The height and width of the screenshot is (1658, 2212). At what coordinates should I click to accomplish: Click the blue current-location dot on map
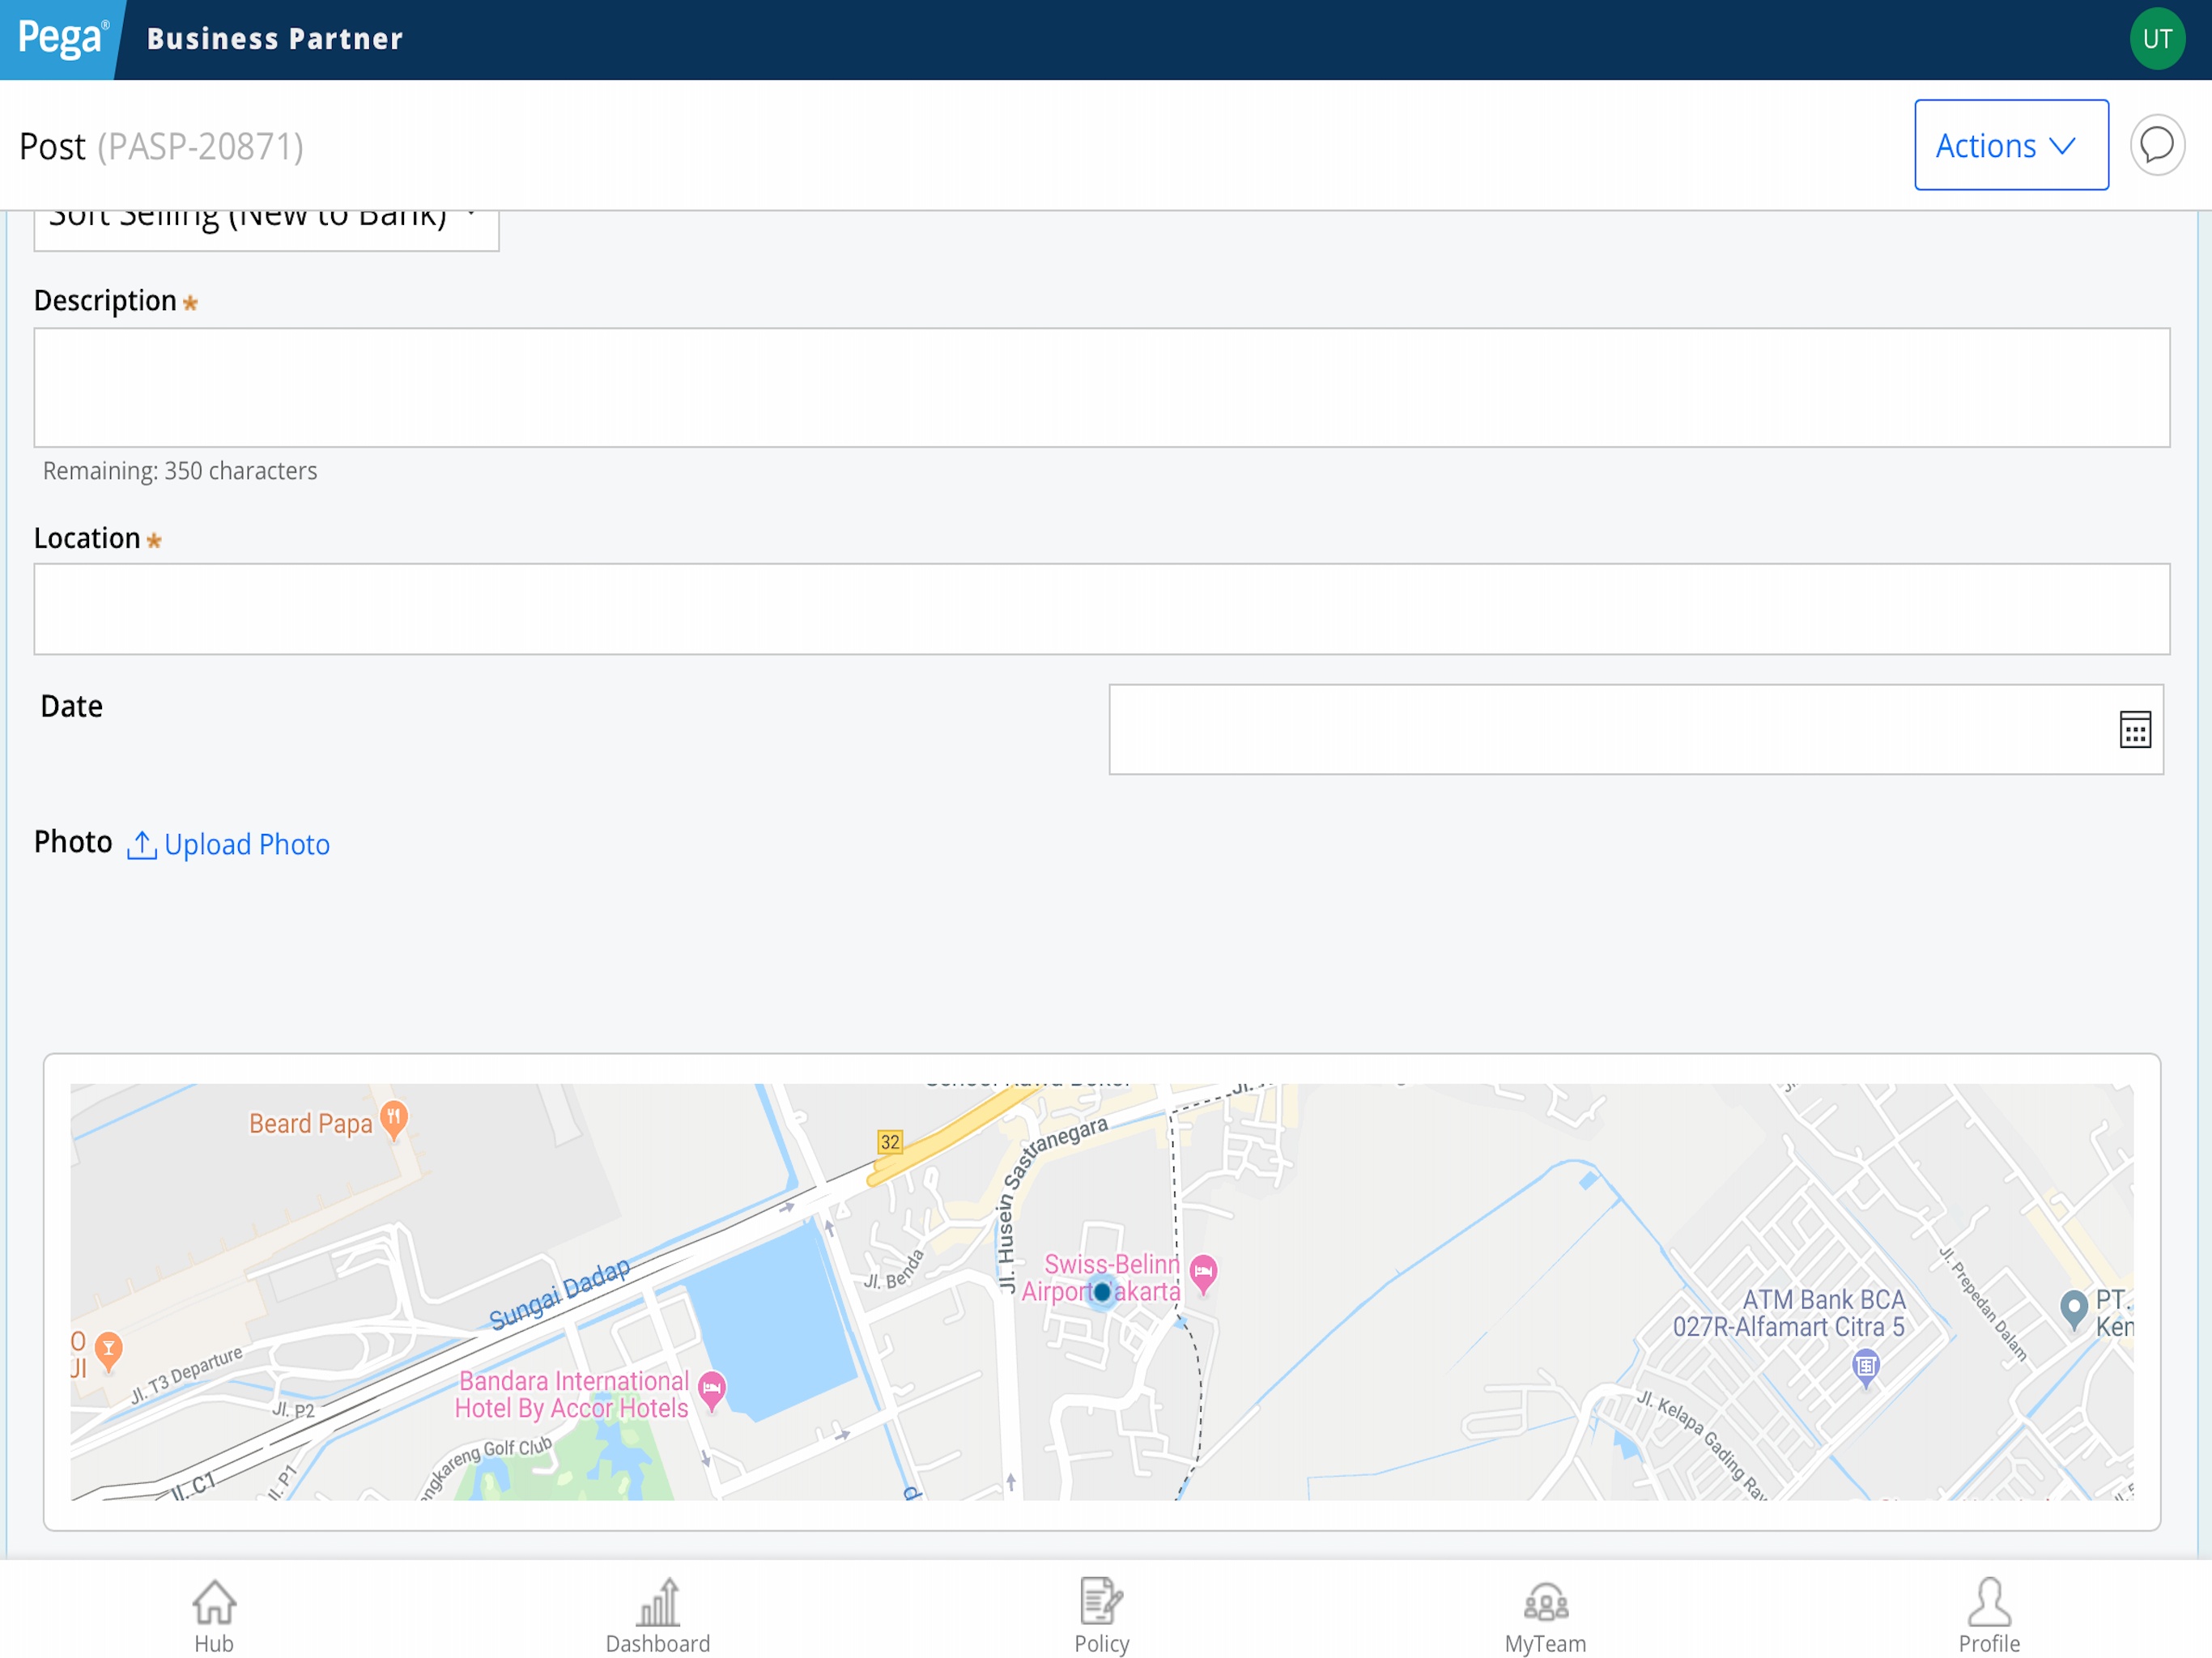tap(1101, 1292)
